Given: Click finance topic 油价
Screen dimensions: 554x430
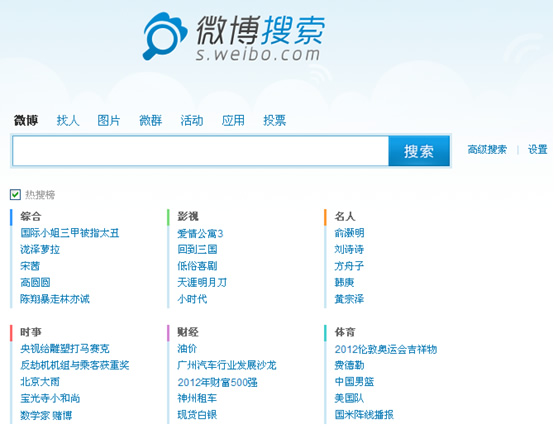Looking at the screenshot, I should [187, 349].
